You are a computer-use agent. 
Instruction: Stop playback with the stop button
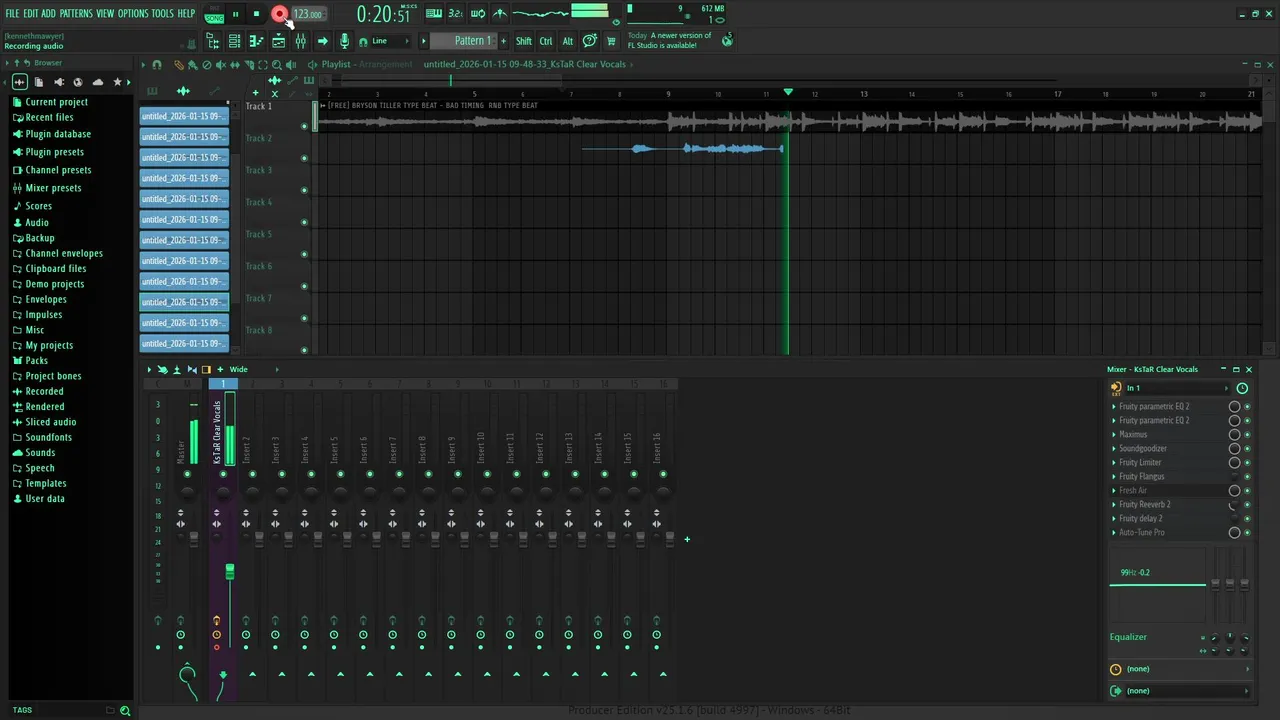(x=256, y=14)
